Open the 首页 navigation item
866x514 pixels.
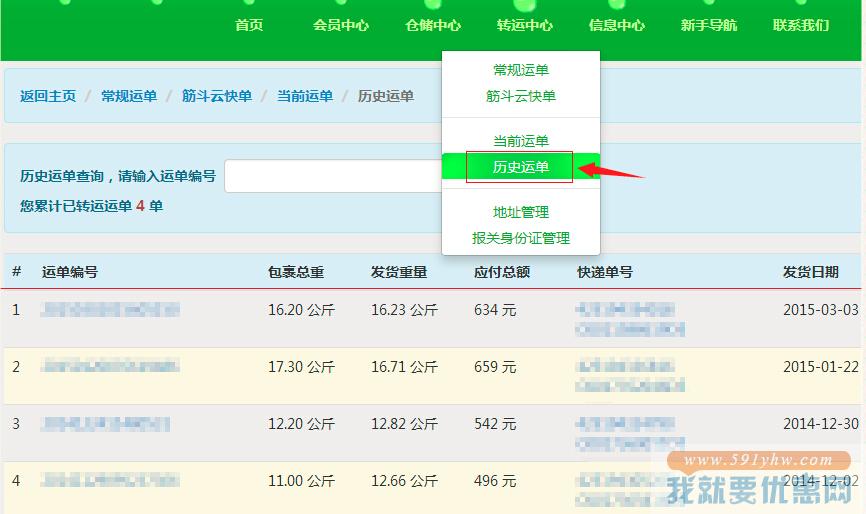coord(249,25)
